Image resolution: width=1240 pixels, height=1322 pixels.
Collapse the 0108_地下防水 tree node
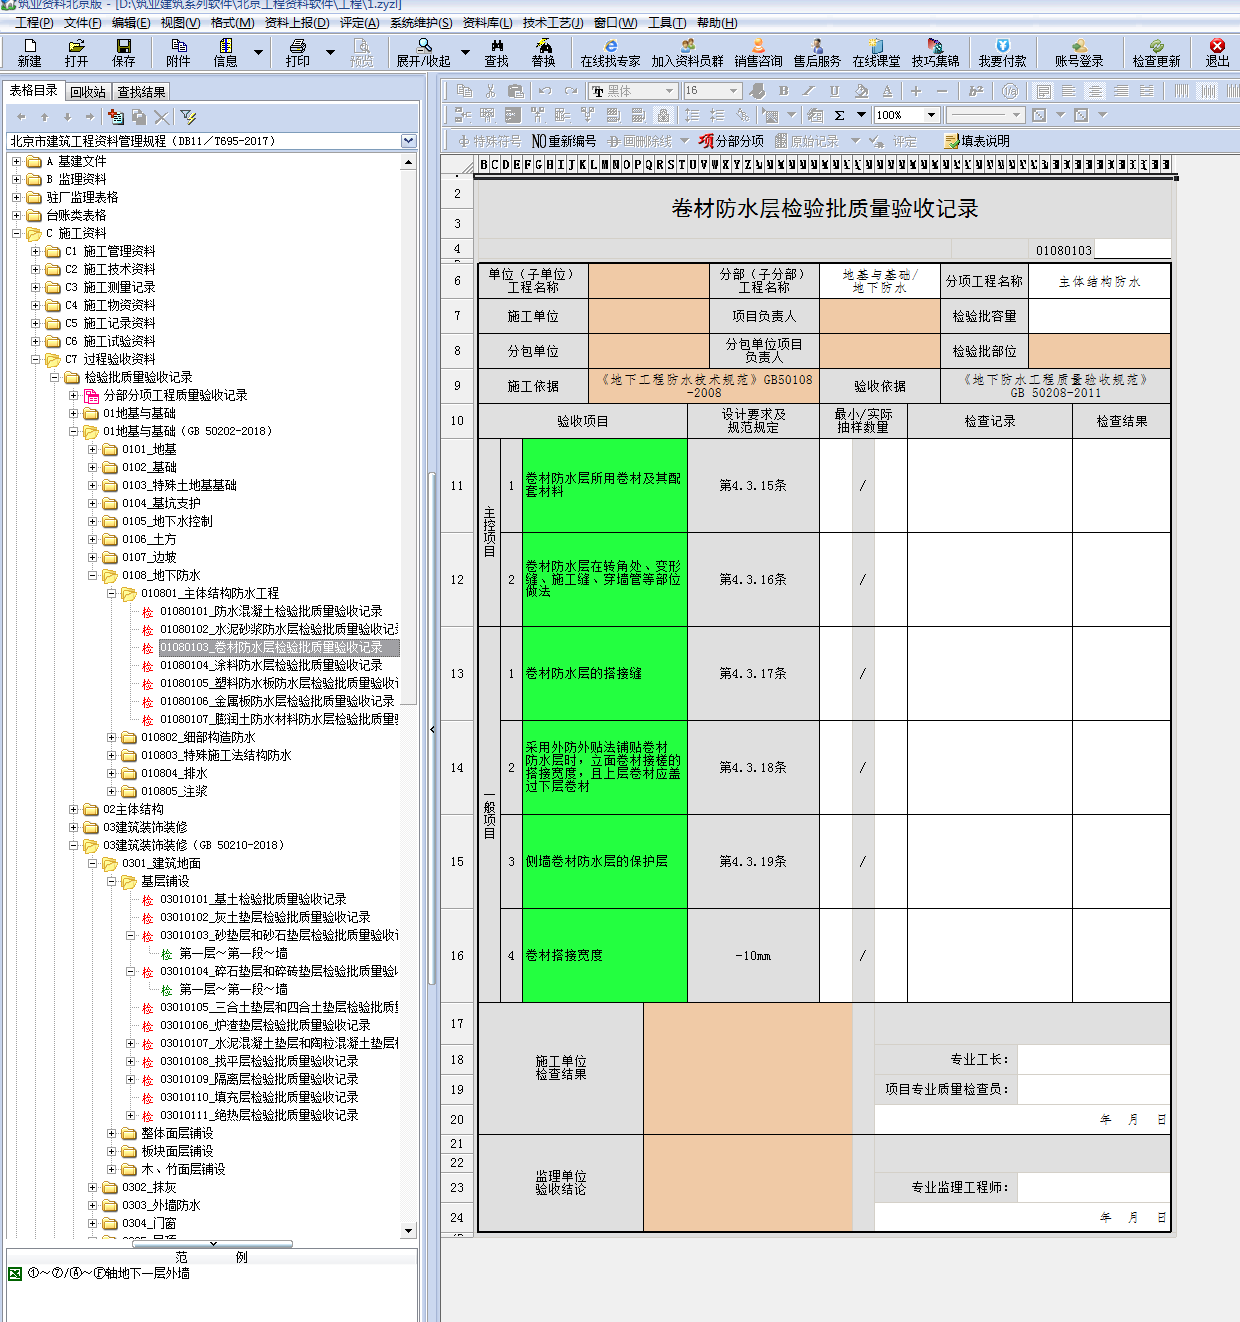tap(92, 576)
